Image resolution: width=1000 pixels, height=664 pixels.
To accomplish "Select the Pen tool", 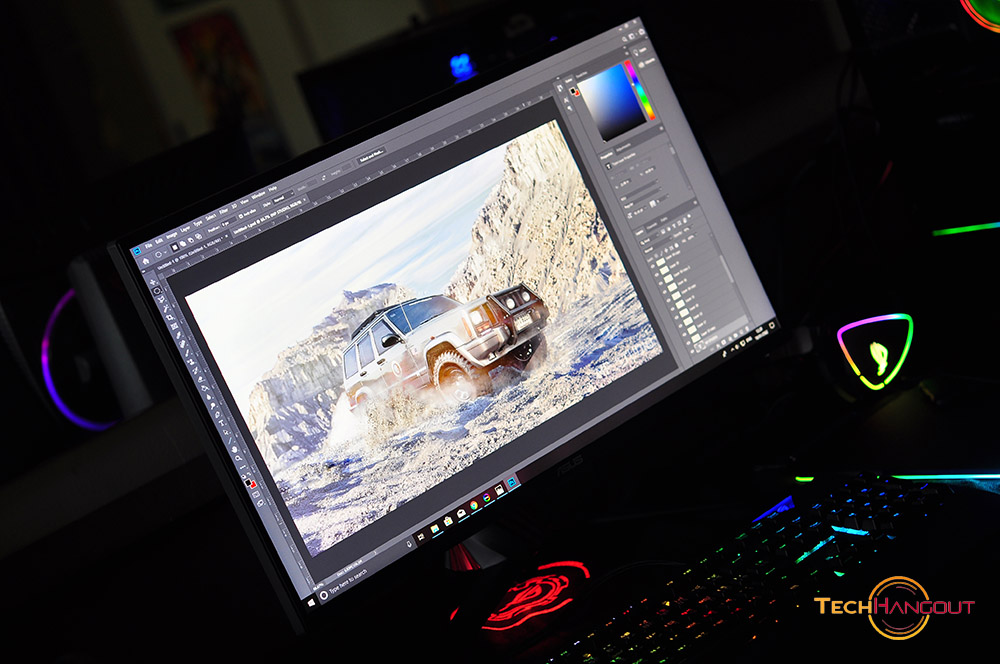I will (x=217, y=415).
